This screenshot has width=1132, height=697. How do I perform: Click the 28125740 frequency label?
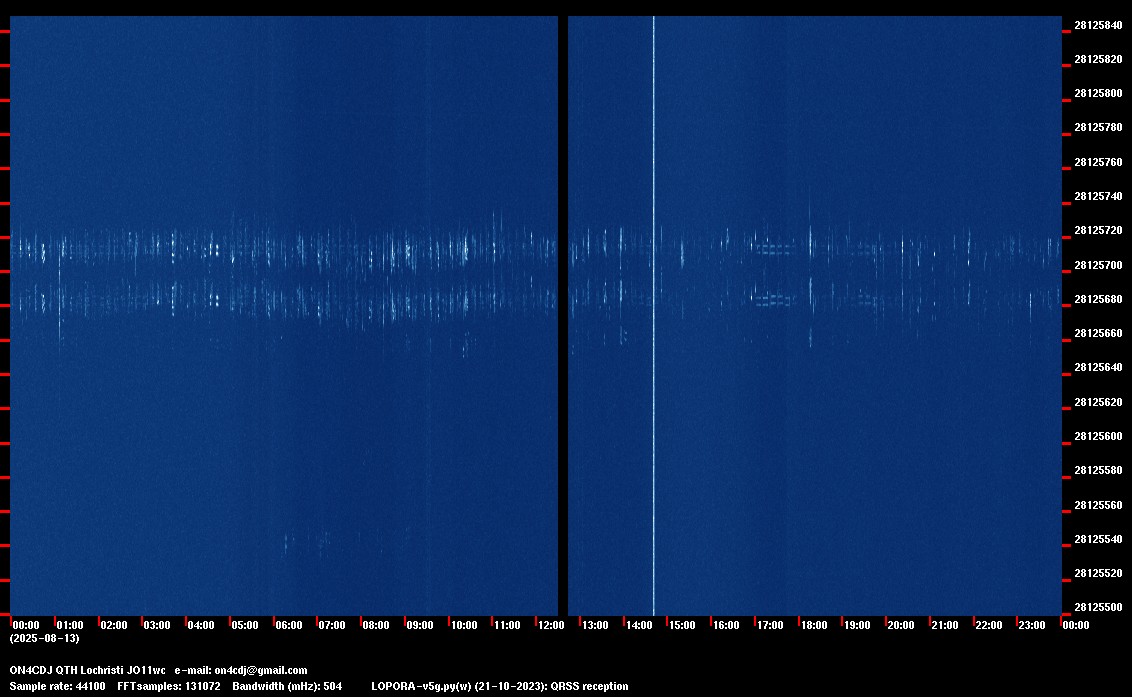click(1098, 196)
